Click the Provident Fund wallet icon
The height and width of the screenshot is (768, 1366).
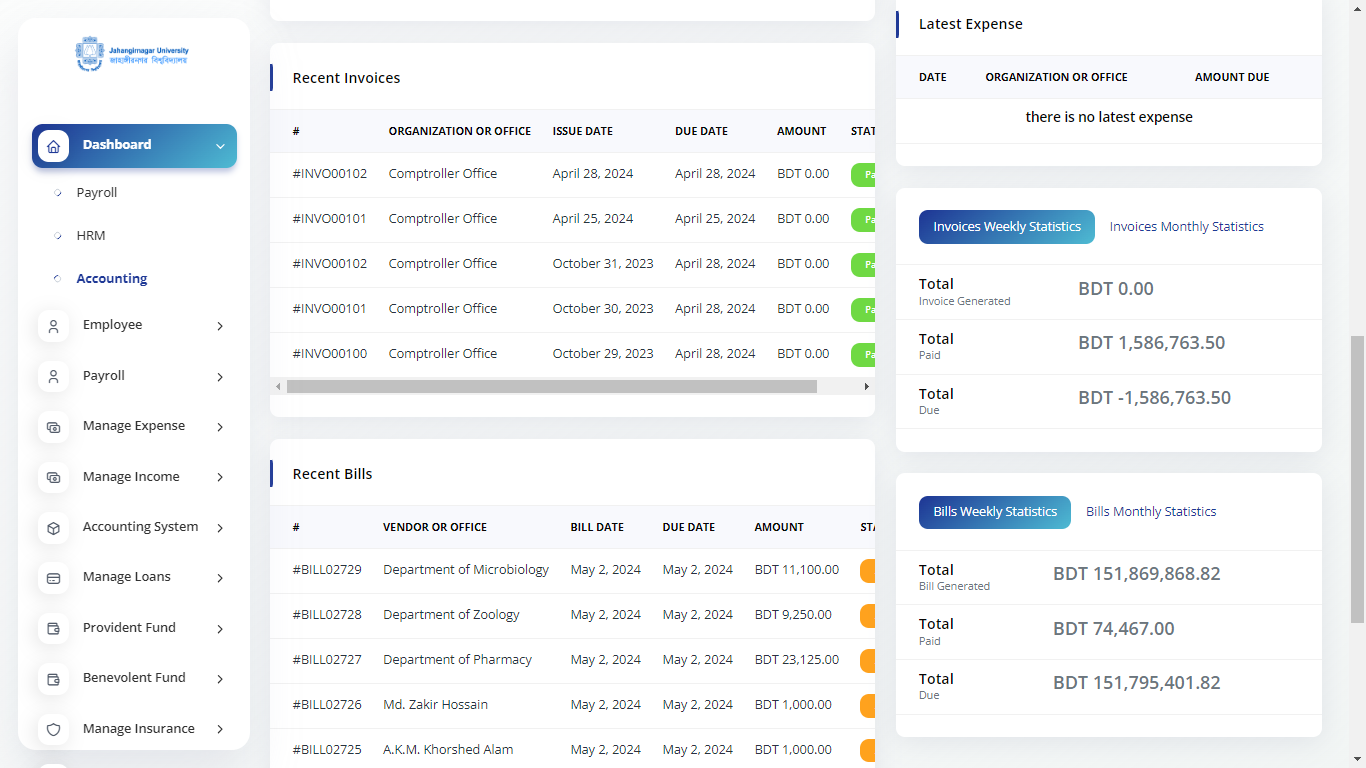point(54,629)
